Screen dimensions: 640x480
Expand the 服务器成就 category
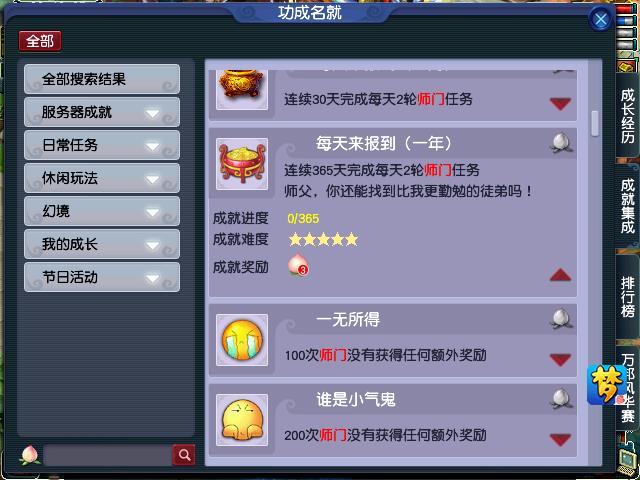point(102,112)
